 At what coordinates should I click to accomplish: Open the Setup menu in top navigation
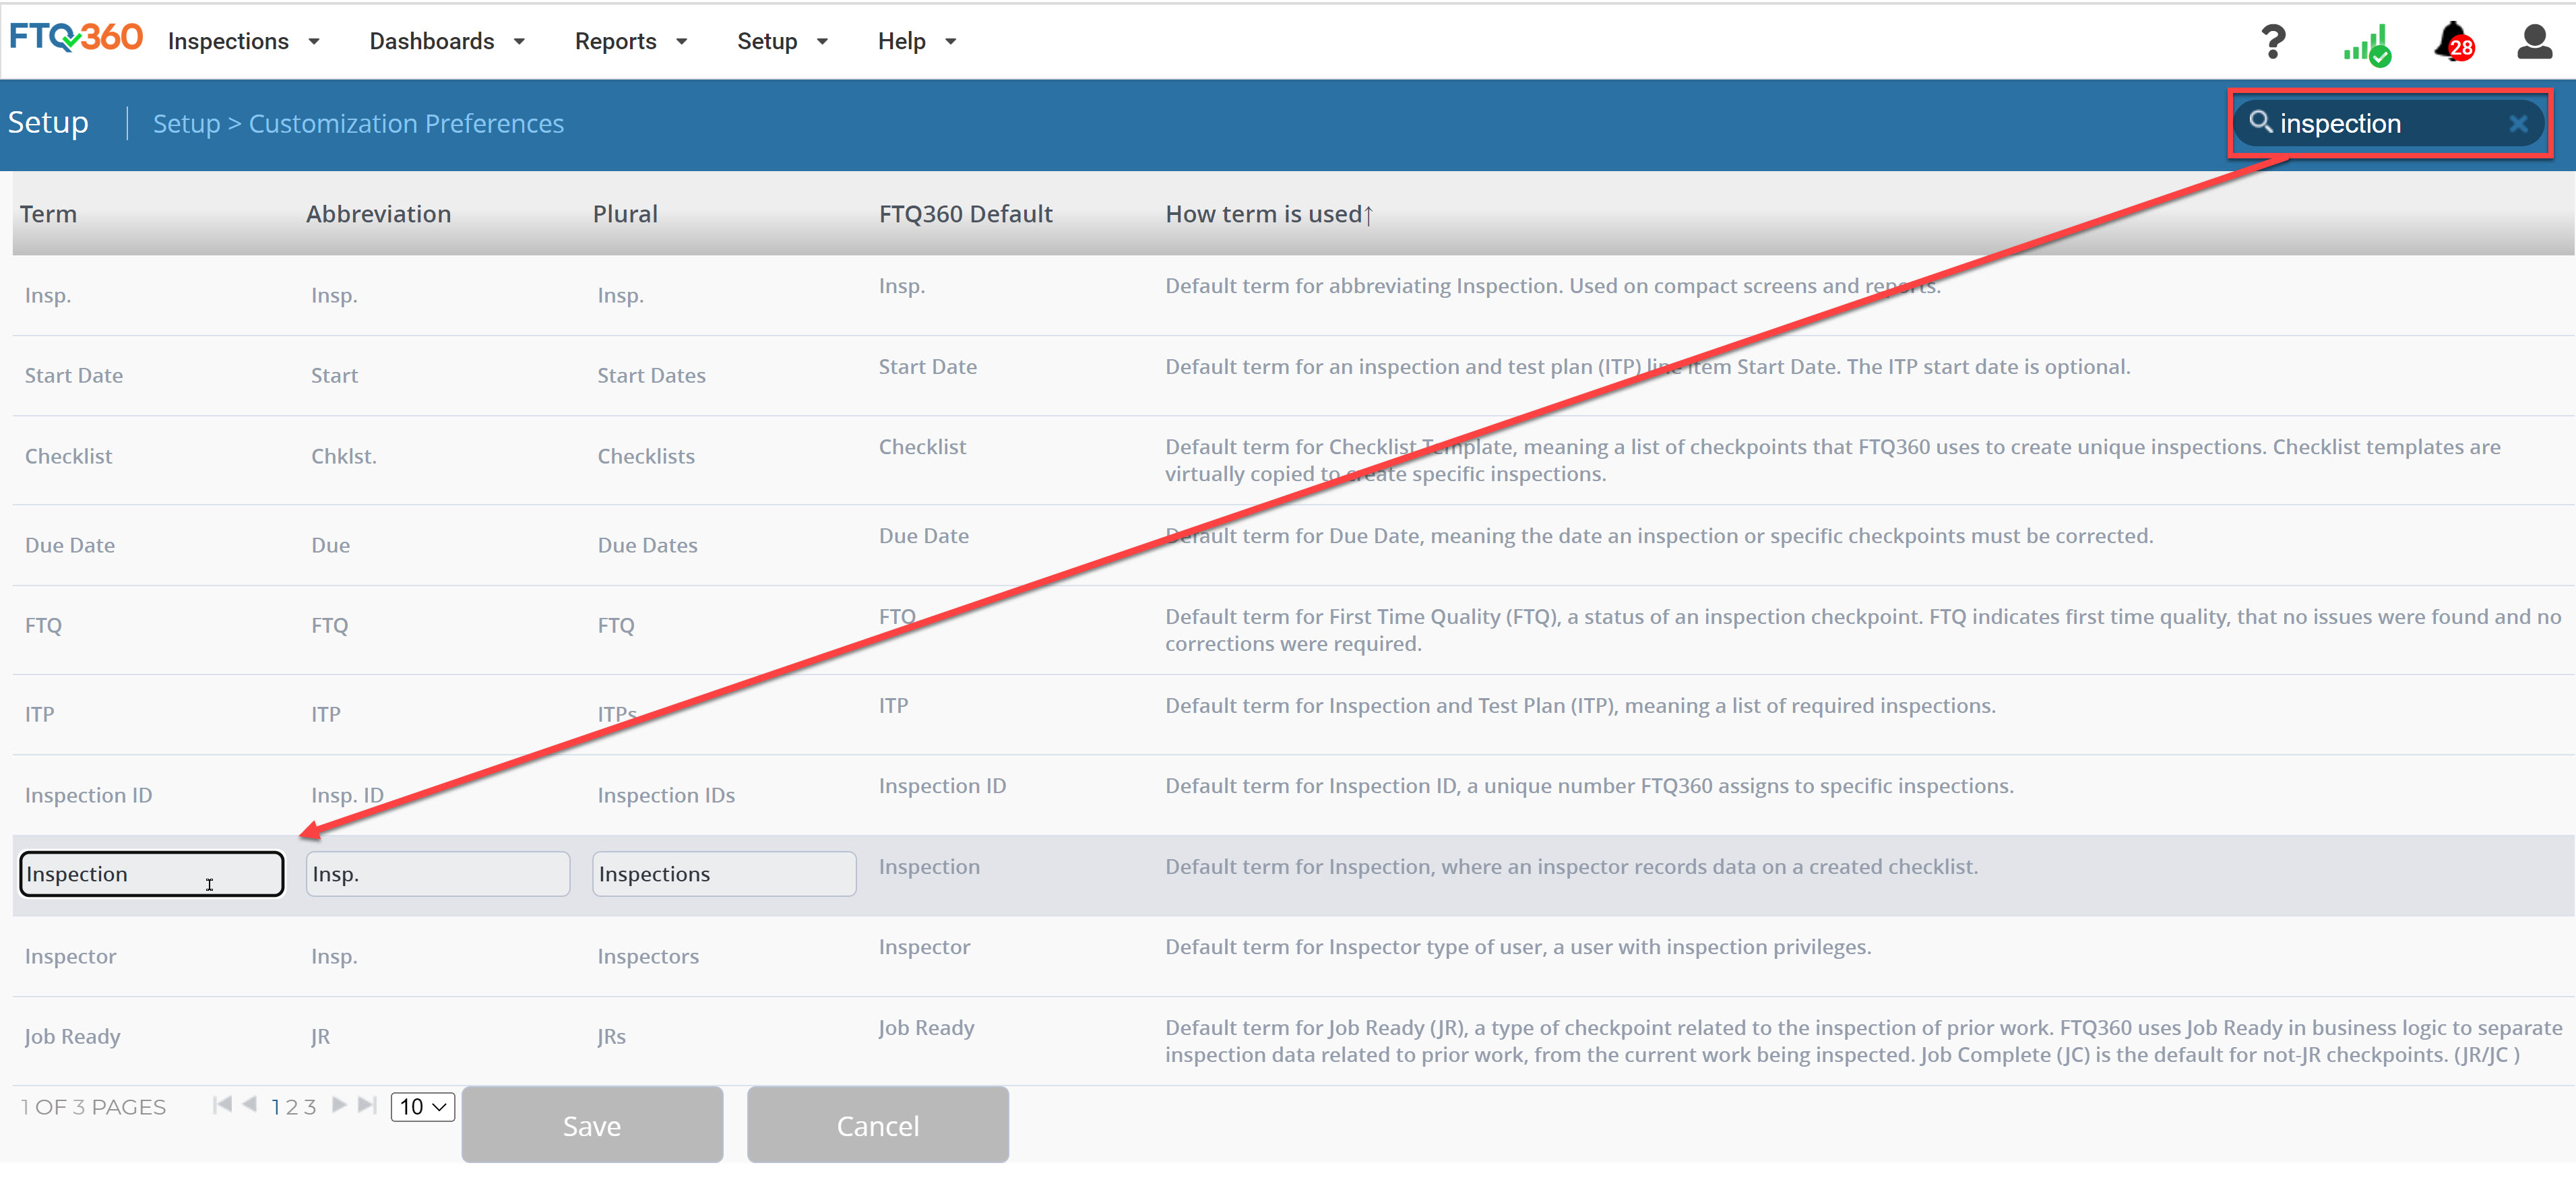(x=767, y=41)
